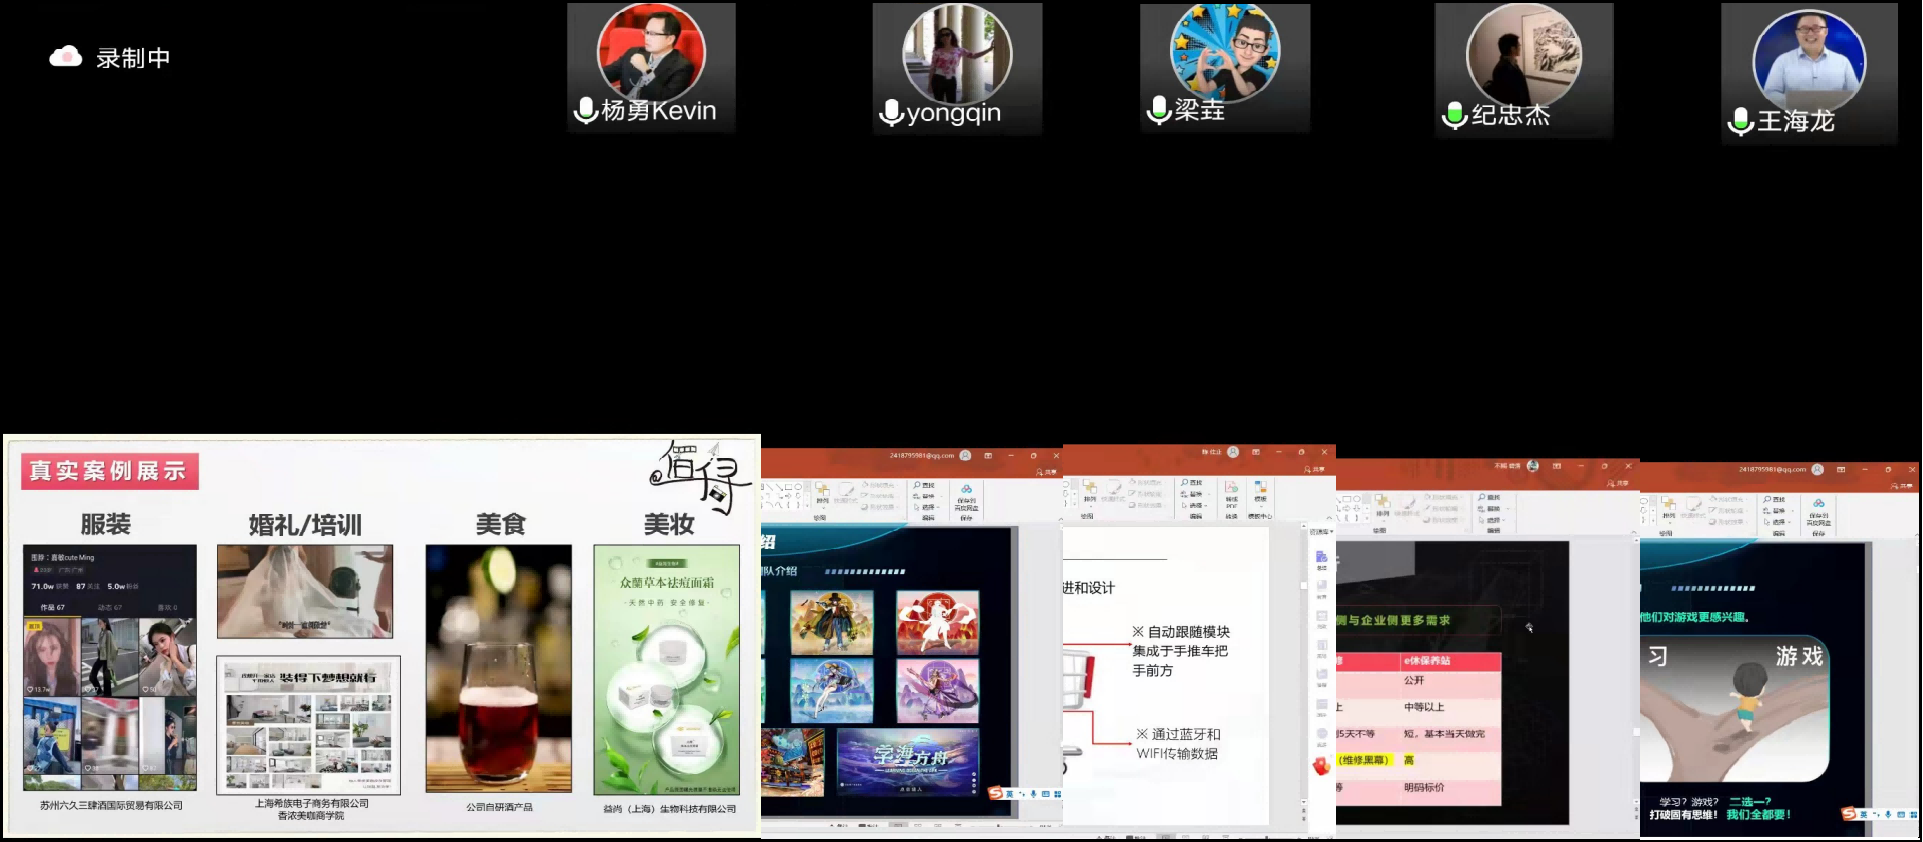Click the red envelope icon in side panel
The image size is (1923, 842).
tap(1321, 766)
